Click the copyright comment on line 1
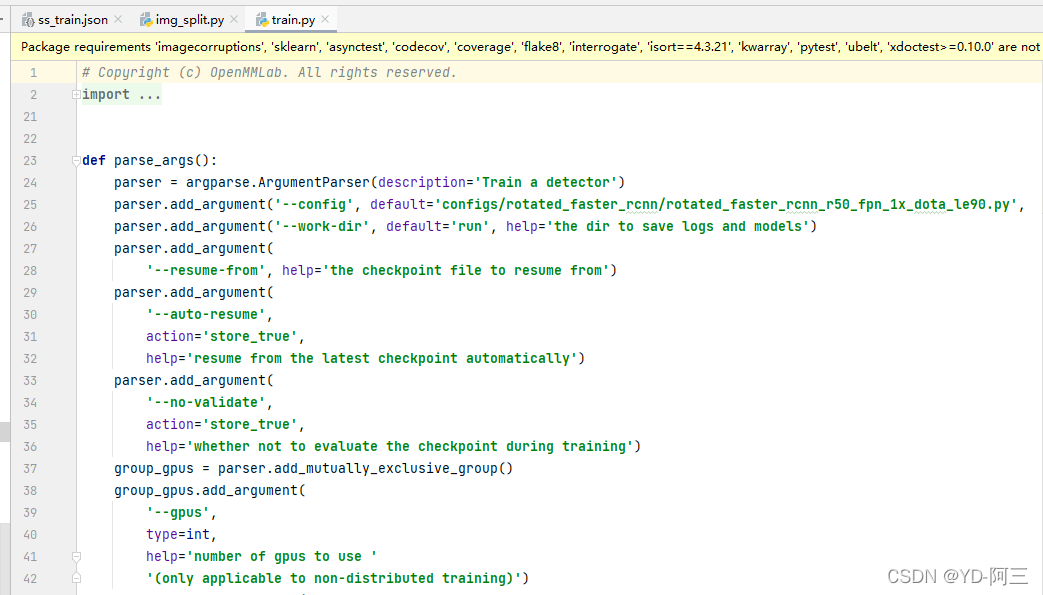 pyautogui.click(x=269, y=73)
